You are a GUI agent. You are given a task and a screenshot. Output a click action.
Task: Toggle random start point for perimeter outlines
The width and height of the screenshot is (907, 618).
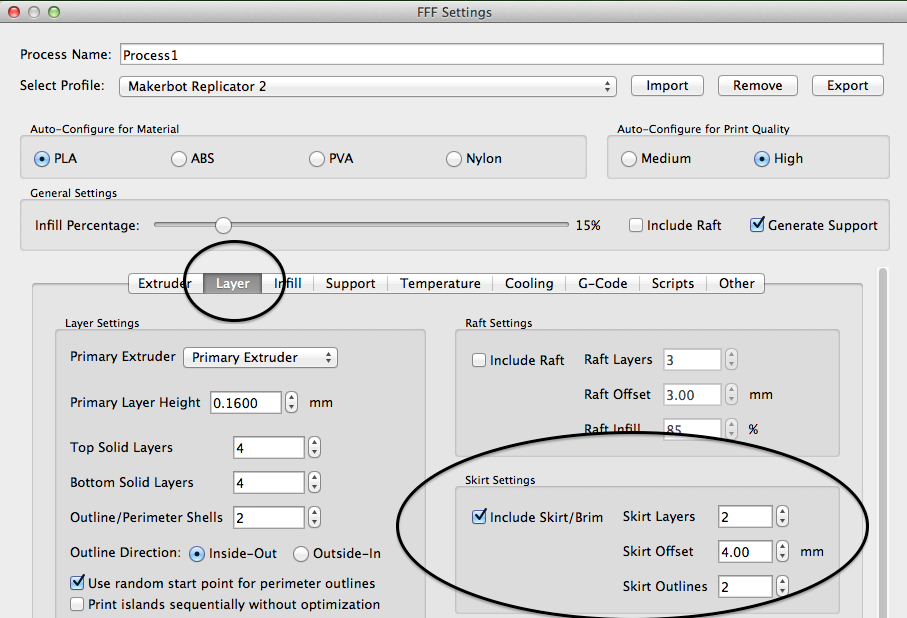77,583
